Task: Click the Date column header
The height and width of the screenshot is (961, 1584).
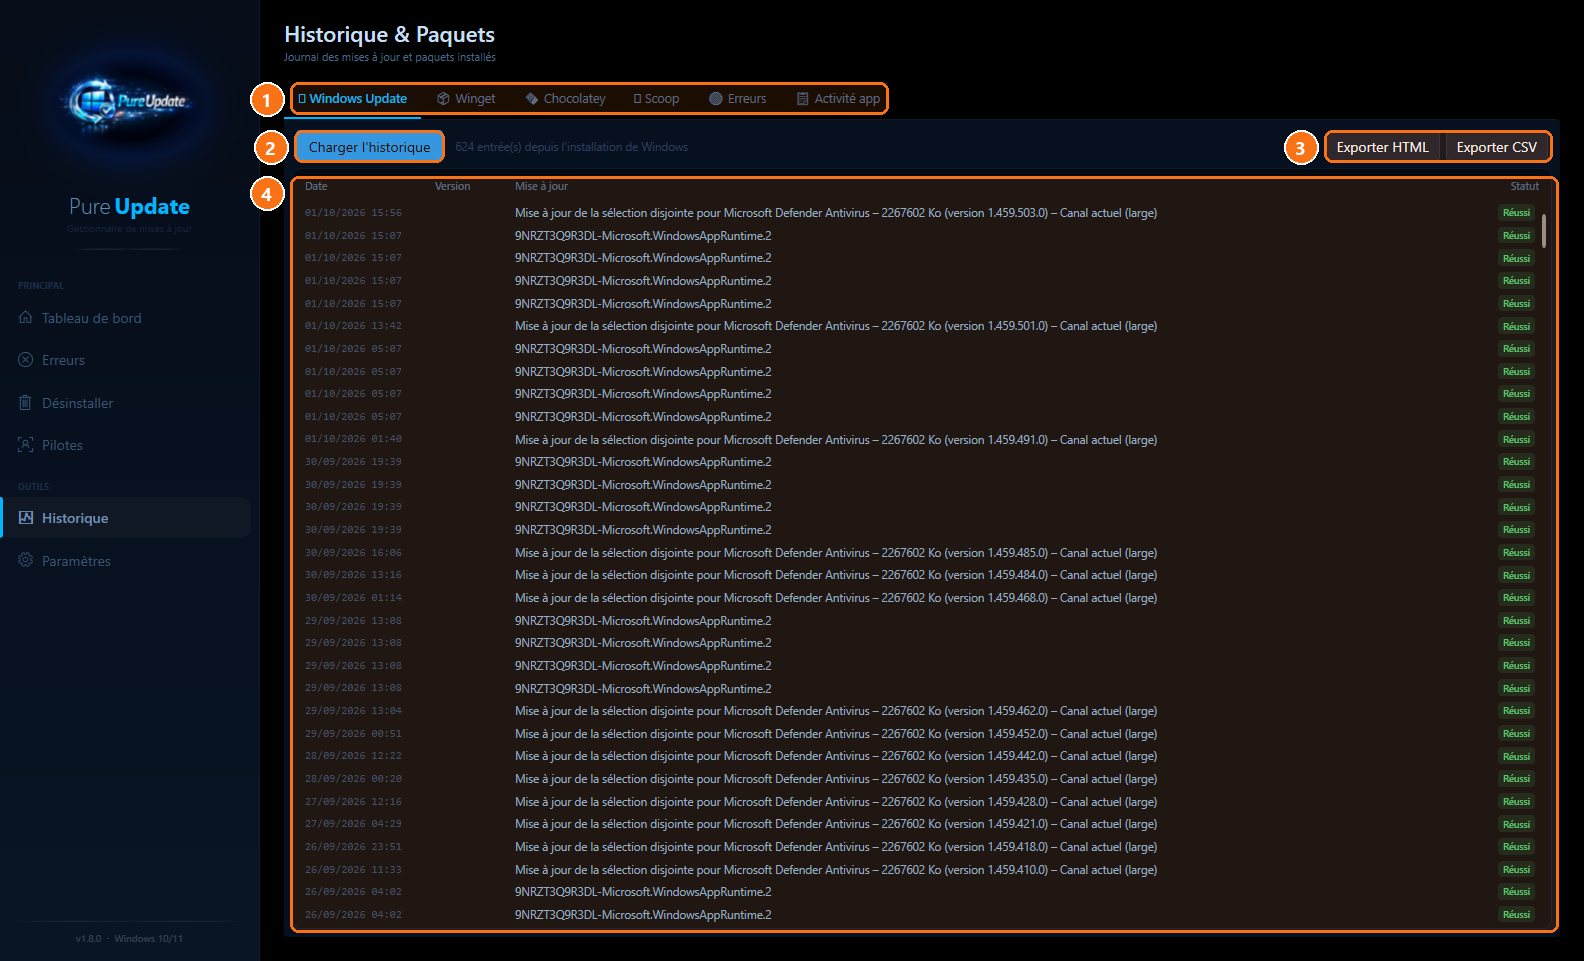Action: 316,187
